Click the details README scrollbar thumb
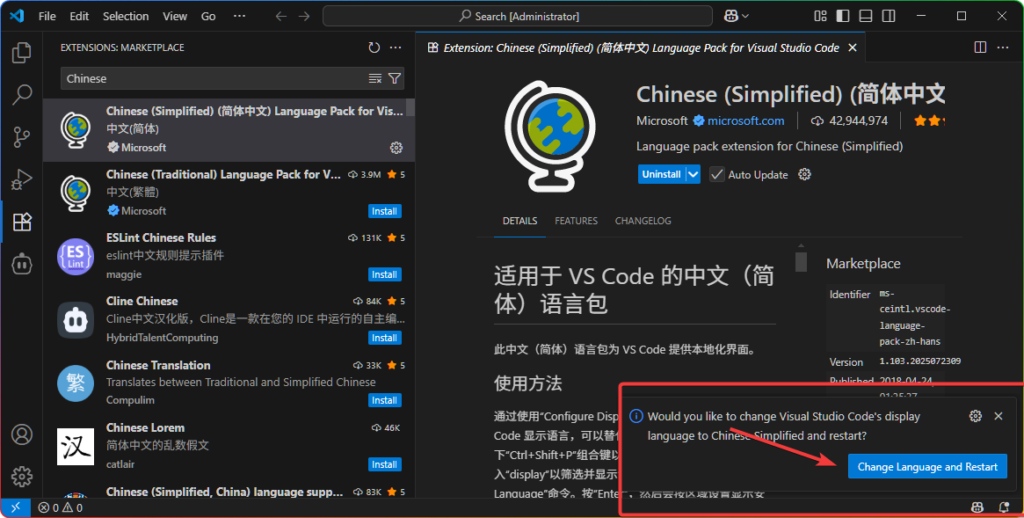 tap(801, 262)
